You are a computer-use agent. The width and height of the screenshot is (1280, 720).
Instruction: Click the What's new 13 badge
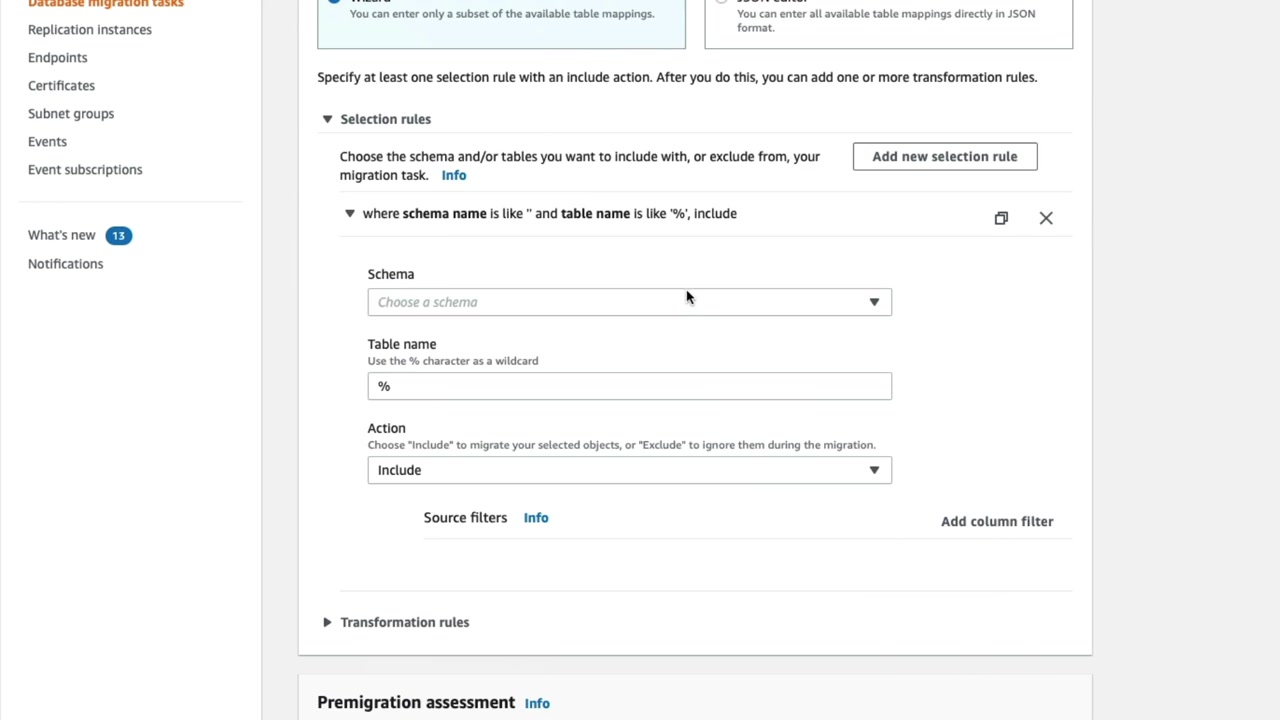point(118,236)
